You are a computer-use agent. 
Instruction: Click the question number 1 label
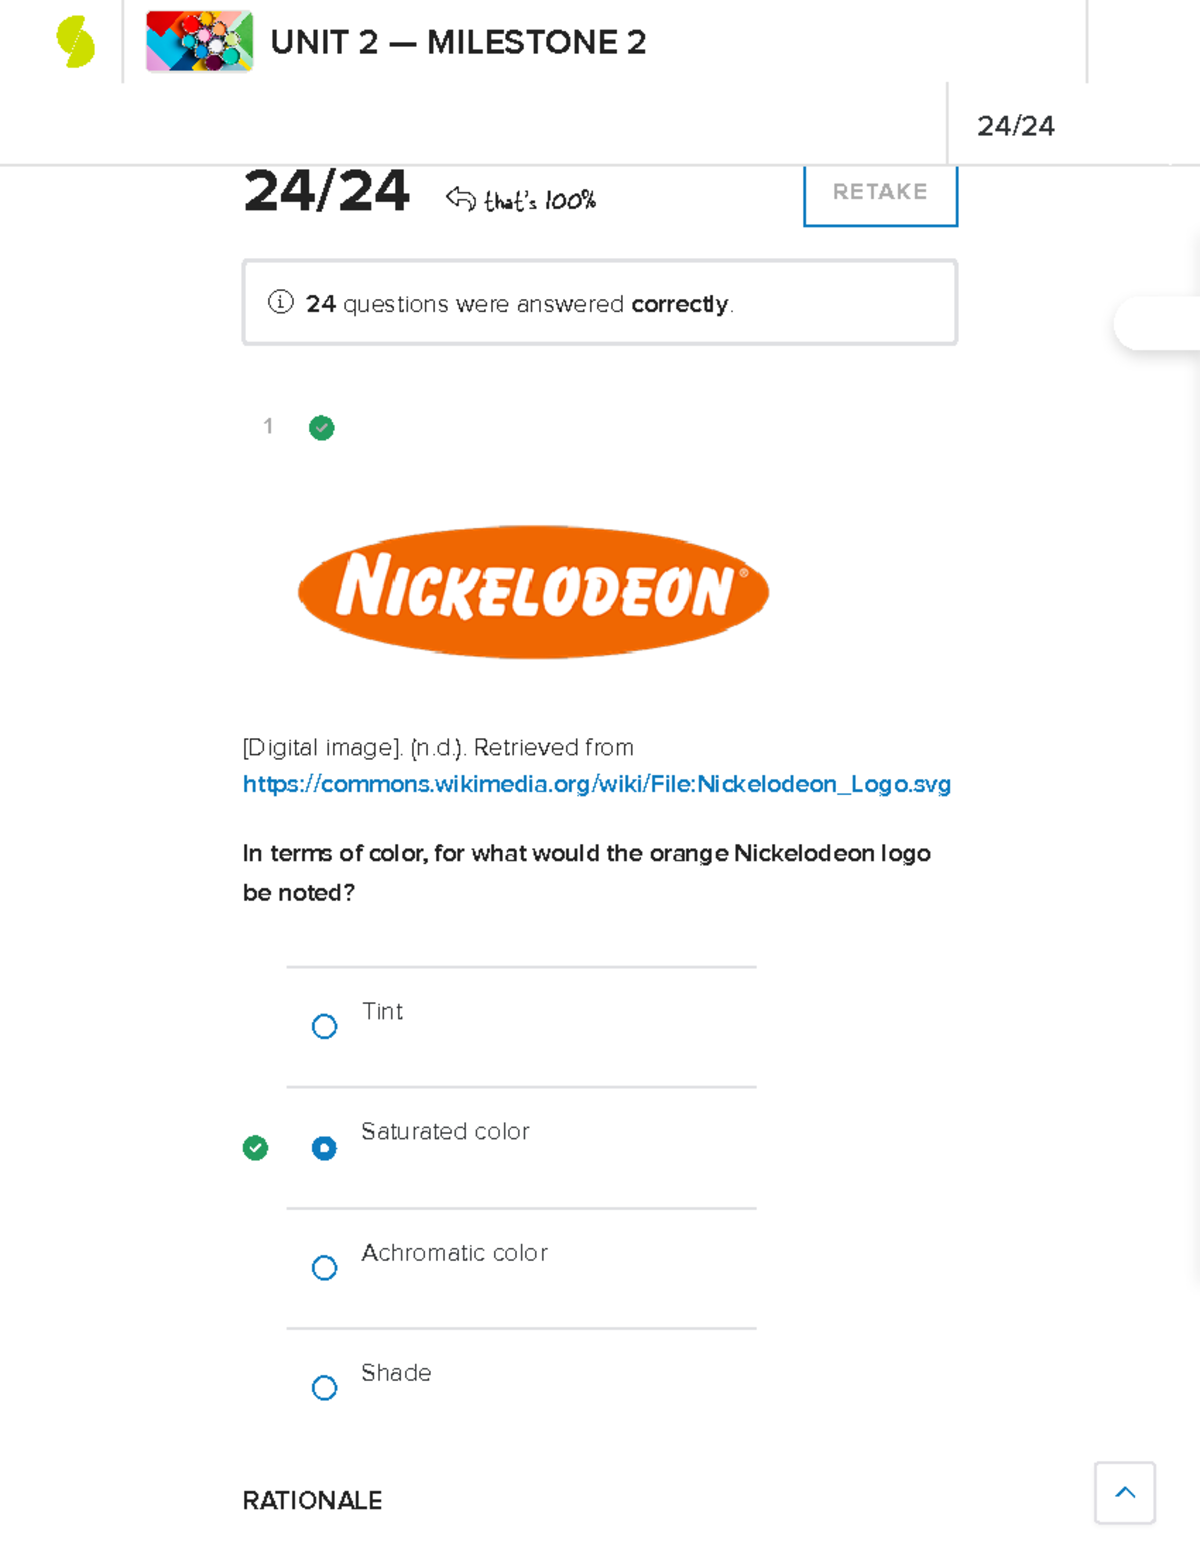268,427
